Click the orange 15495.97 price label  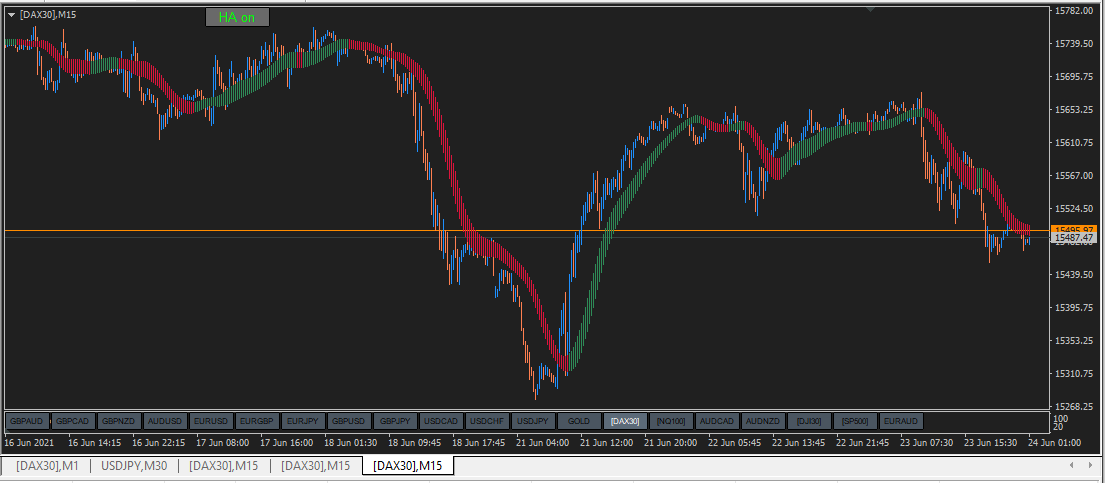tap(1073, 230)
